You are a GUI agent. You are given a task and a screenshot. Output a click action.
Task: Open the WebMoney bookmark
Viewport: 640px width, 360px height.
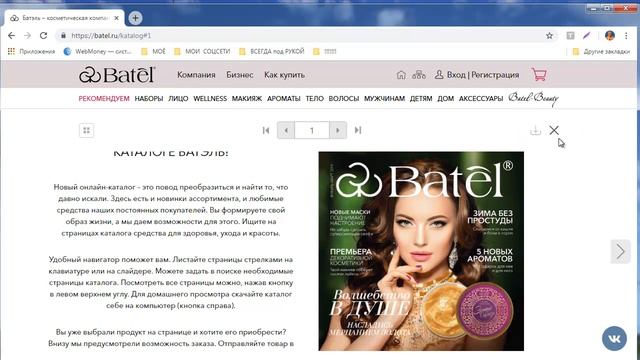tap(98, 51)
